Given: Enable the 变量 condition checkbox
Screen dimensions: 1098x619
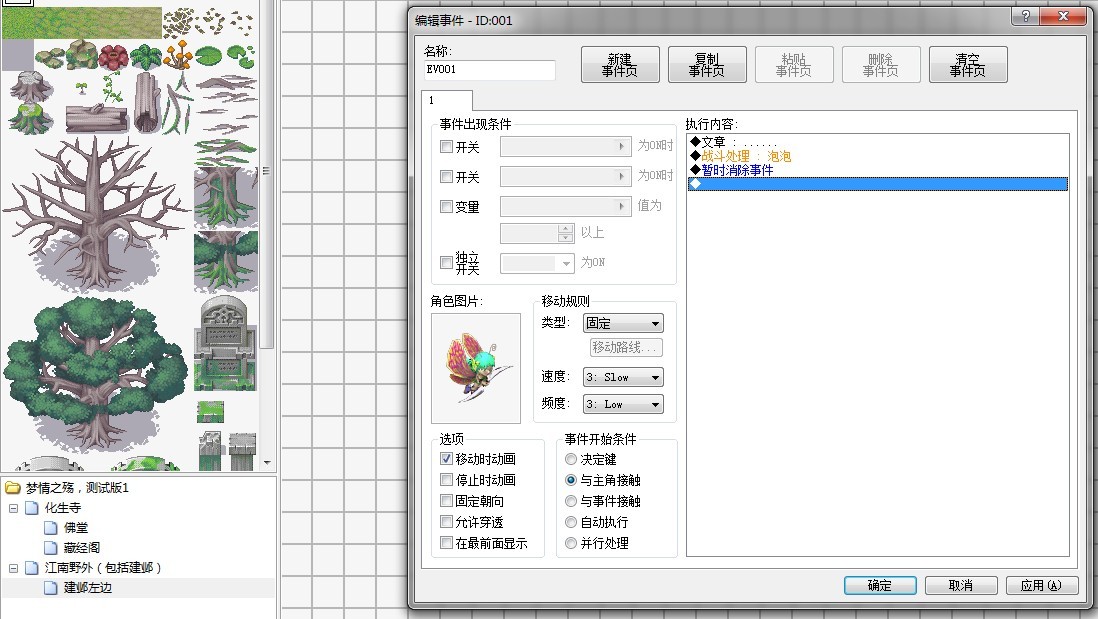Looking at the screenshot, I should coord(446,206).
